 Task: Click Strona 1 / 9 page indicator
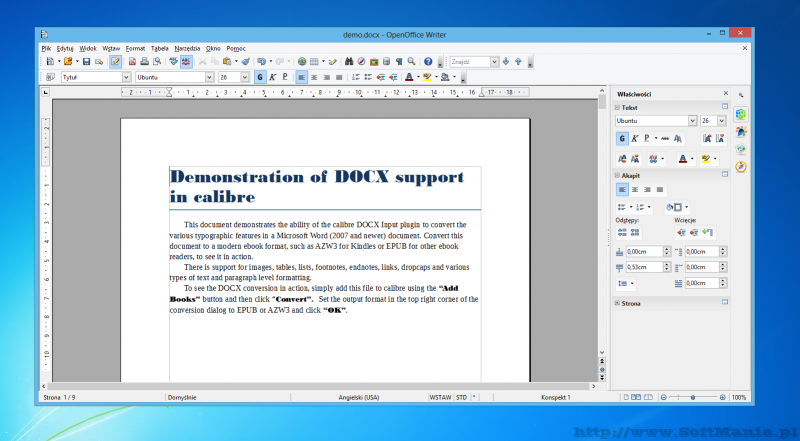[59, 397]
